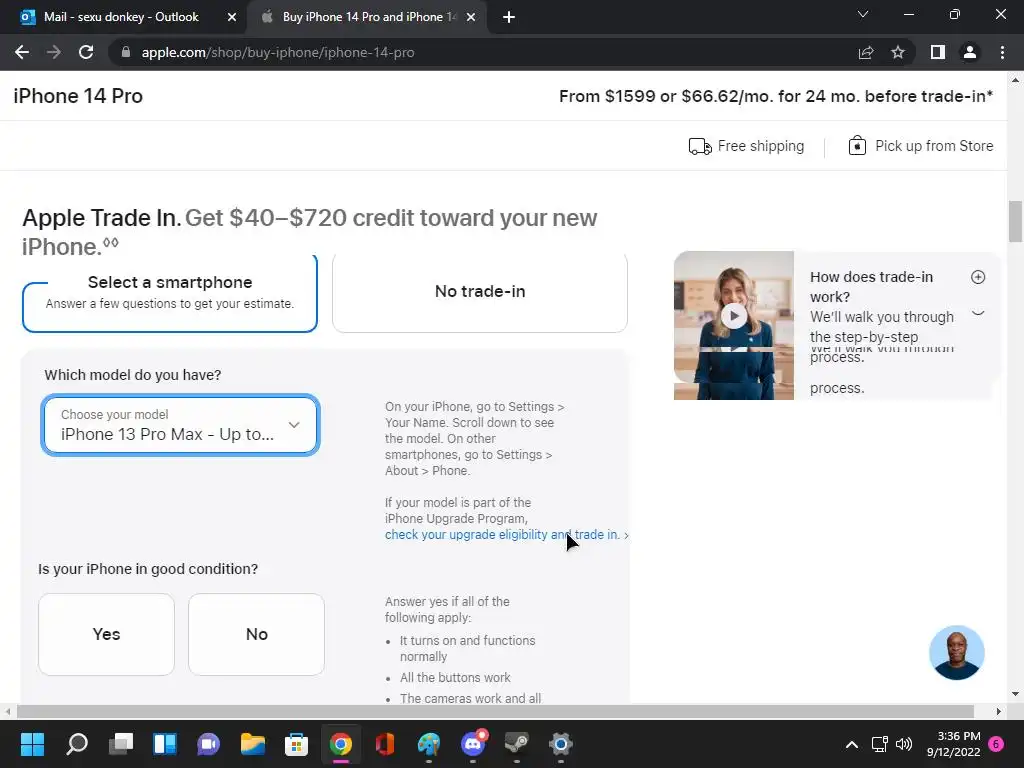Open chat with the Apple specialist
The width and height of the screenshot is (1024, 768).
coord(957,653)
